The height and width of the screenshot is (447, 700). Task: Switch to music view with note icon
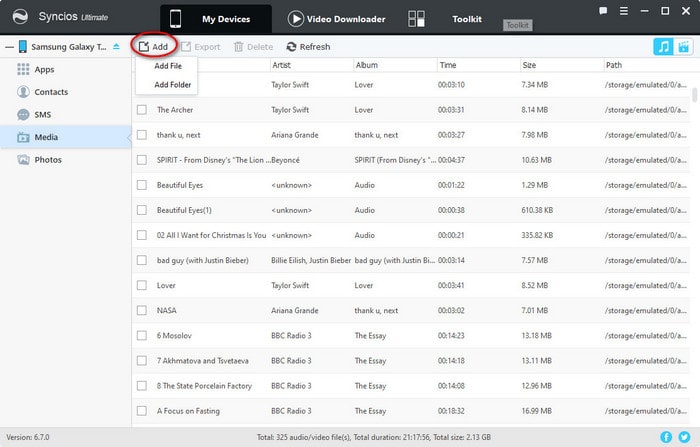[663, 46]
